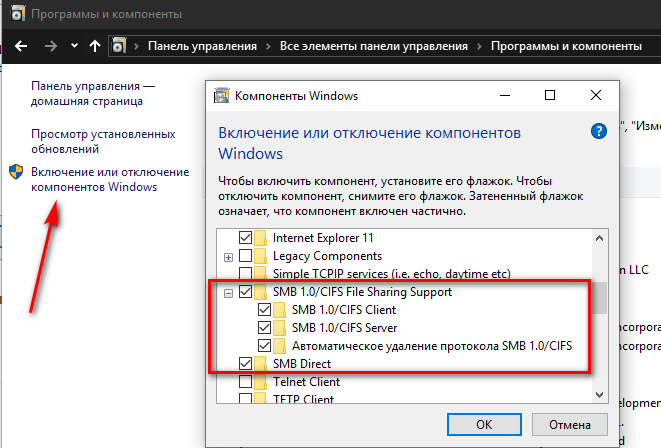Open help with the blue question mark
The height and width of the screenshot is (448, 661).
pos(599,131)
